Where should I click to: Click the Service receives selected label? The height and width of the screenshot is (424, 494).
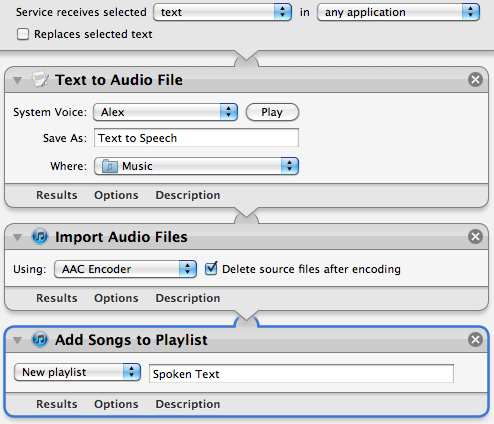(x=81, y=12)
